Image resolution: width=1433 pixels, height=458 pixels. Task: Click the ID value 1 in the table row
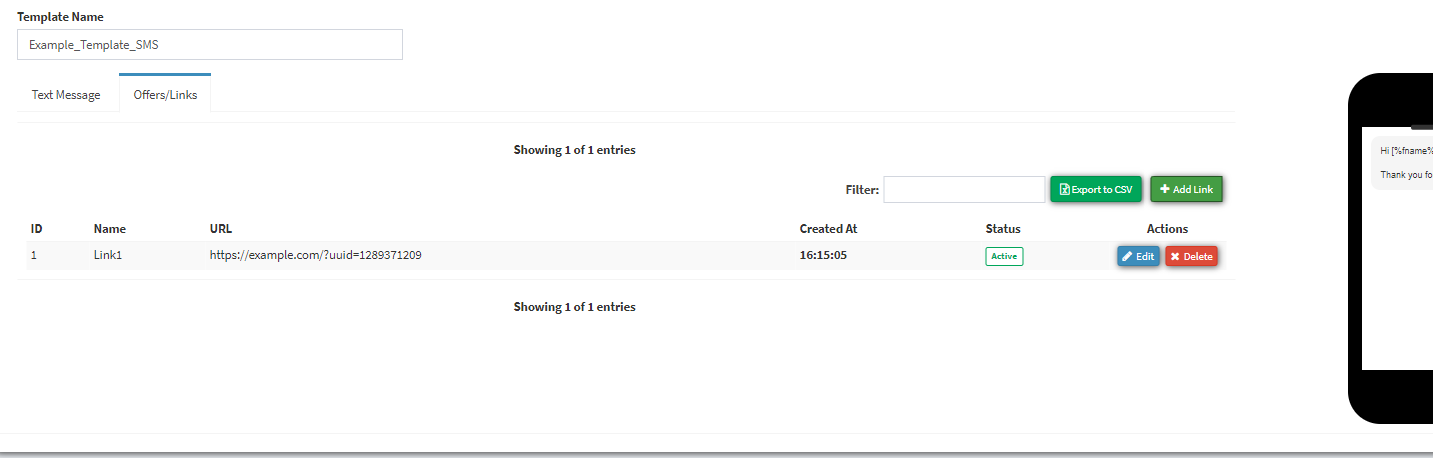tap(34, 255)
